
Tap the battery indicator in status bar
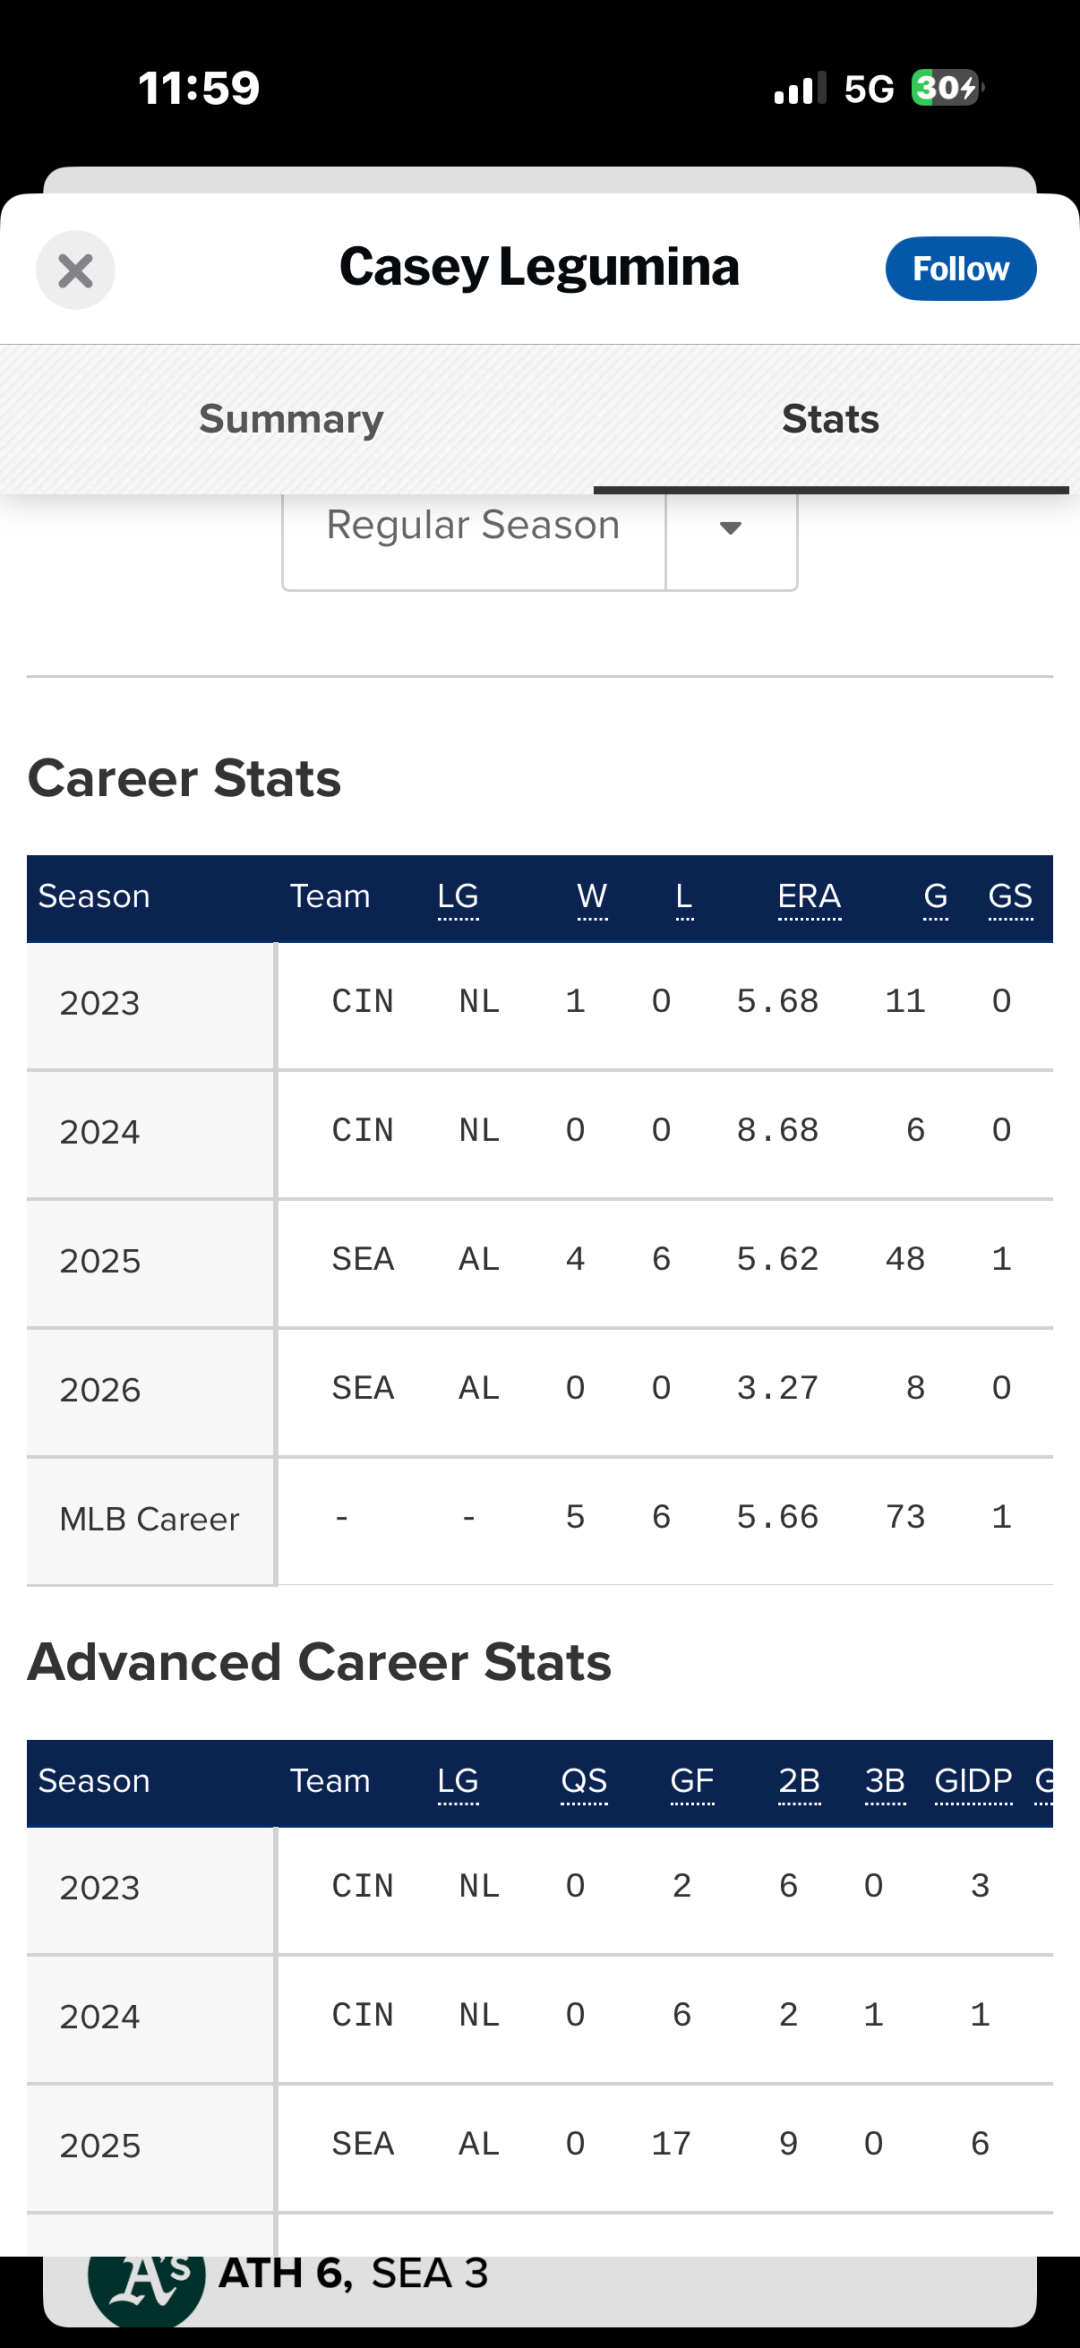coord(946,88)
